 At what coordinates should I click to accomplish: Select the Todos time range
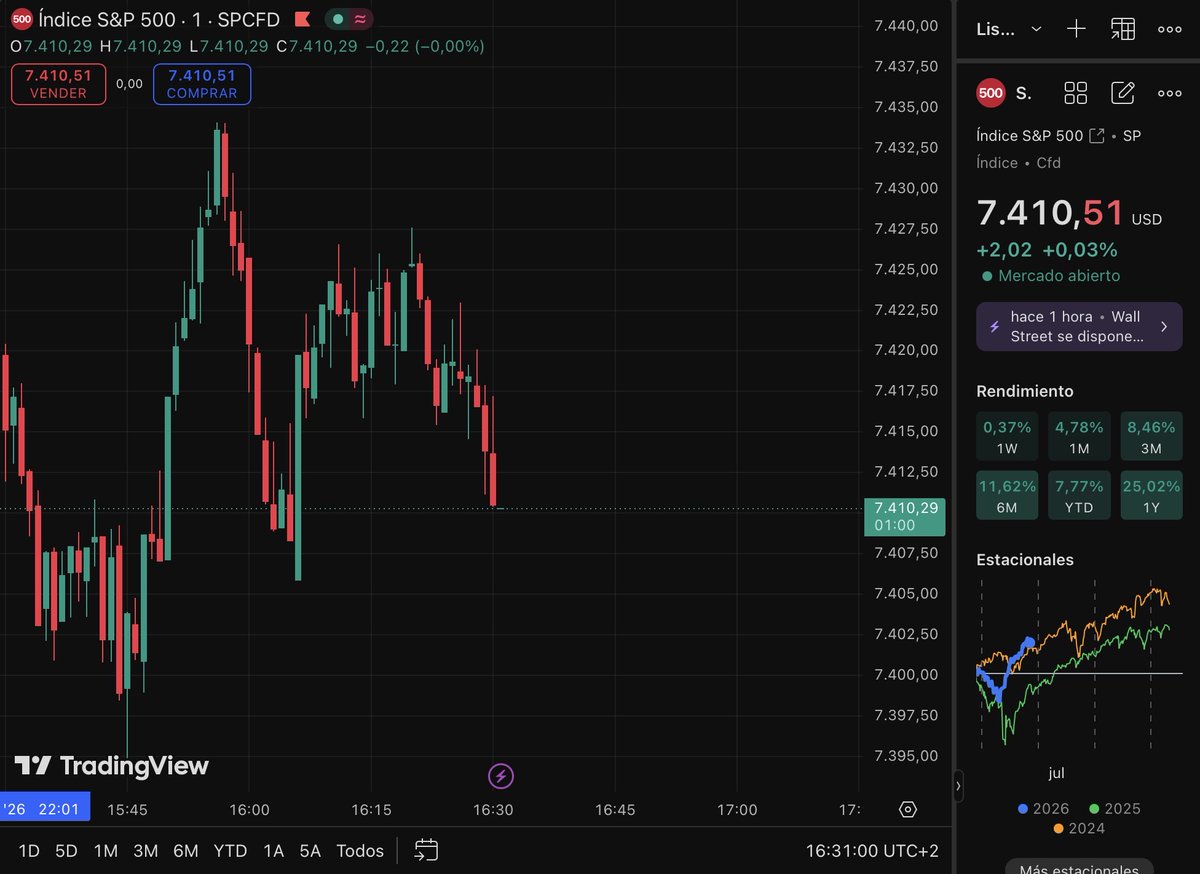[x=360, y=851]
